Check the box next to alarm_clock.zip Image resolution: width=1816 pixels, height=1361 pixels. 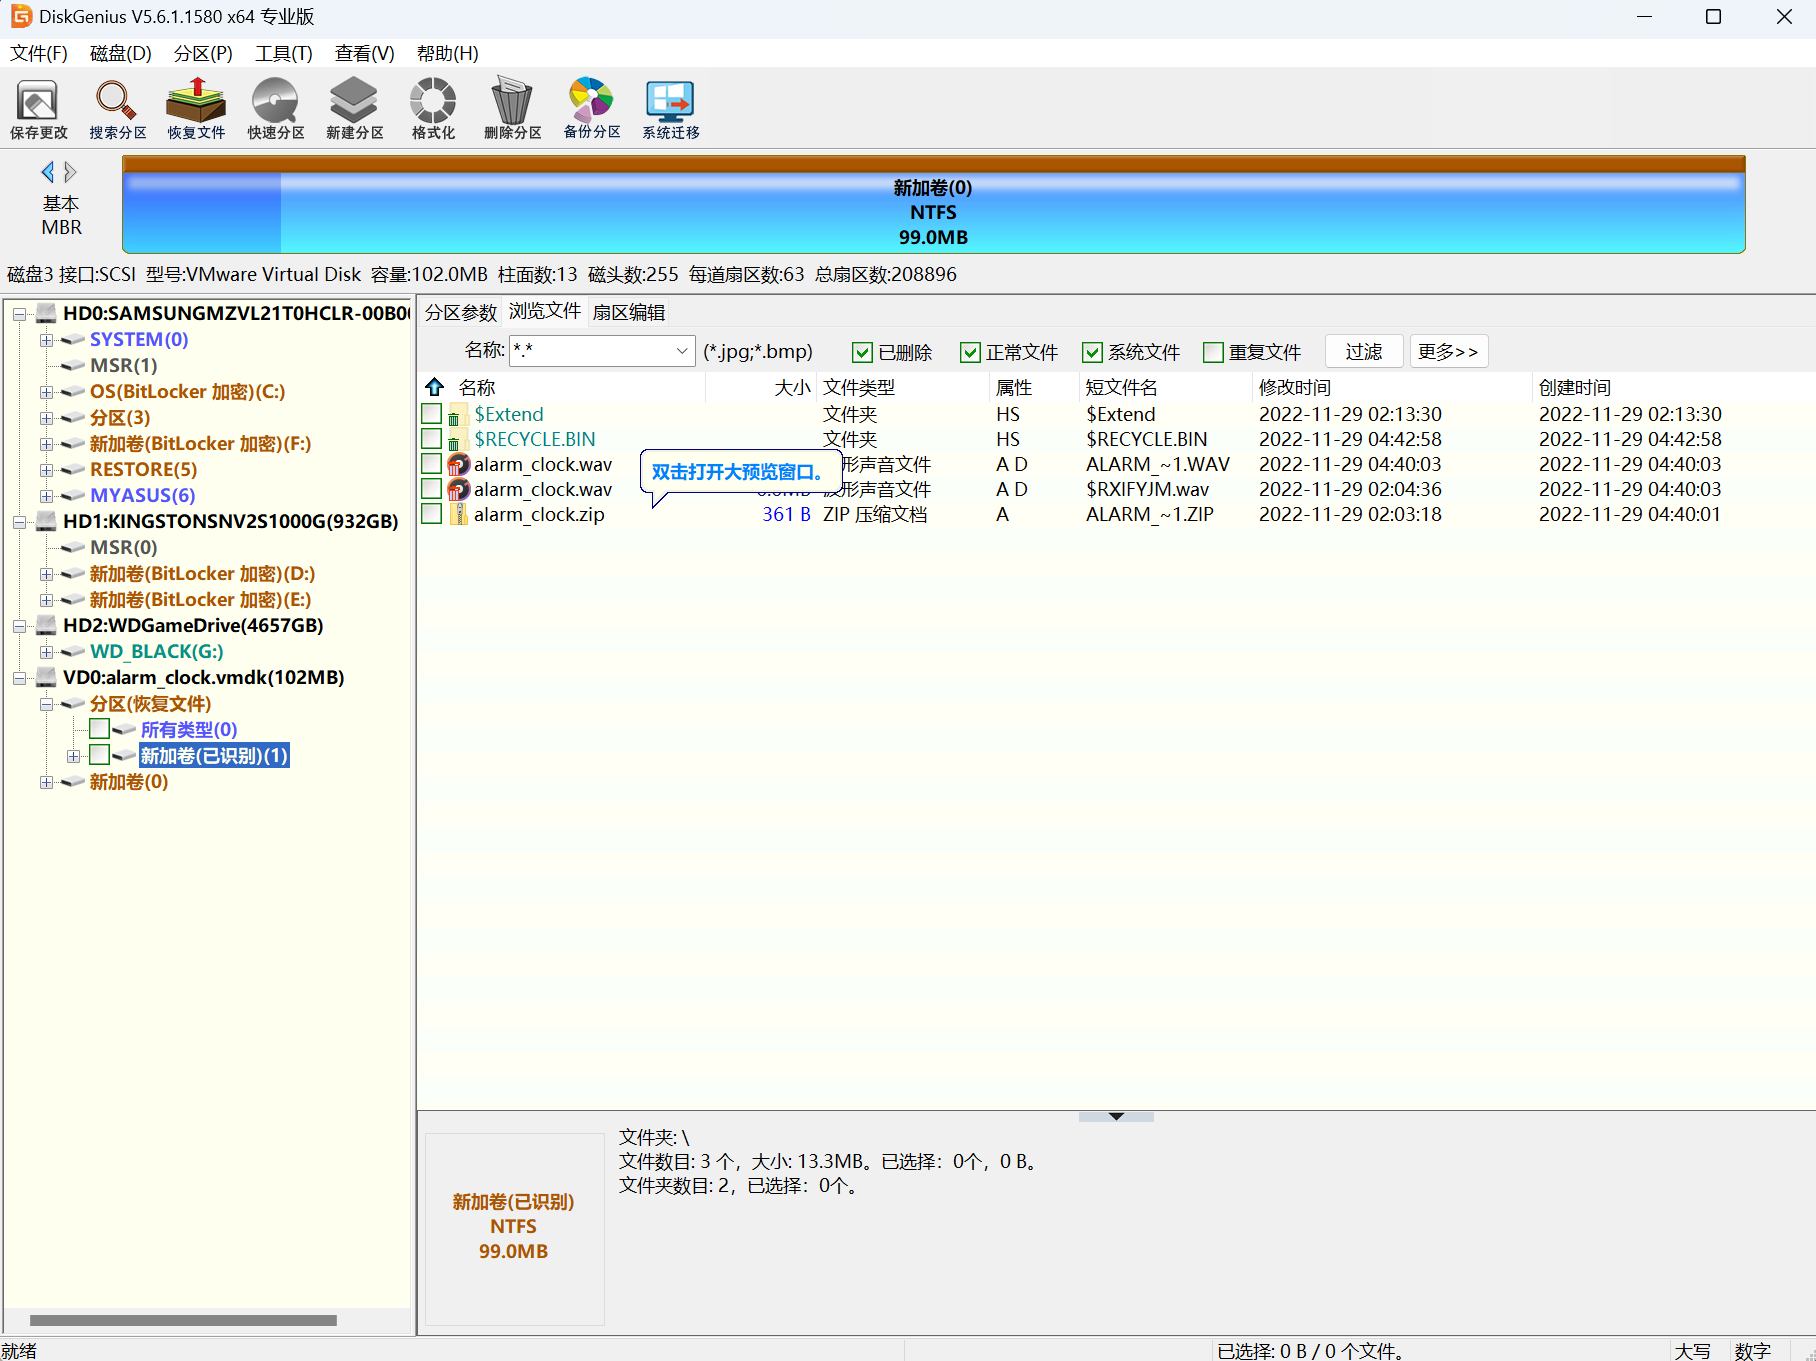tap(432, 513)
